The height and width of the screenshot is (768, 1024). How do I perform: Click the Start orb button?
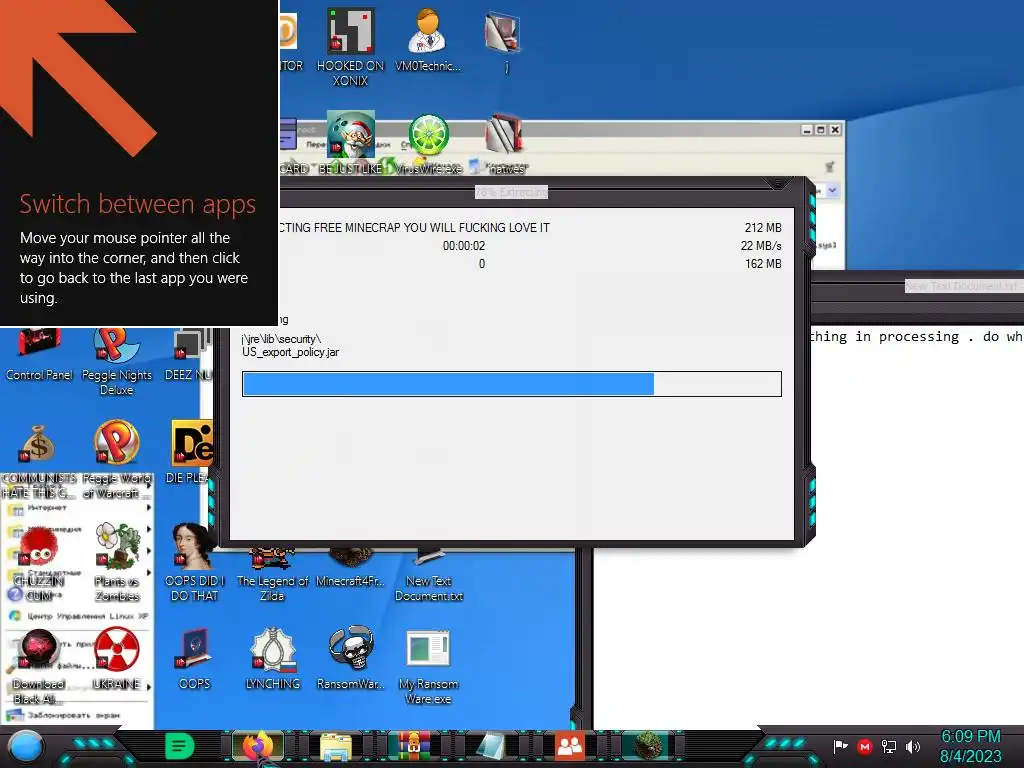[x=25, y=746]
